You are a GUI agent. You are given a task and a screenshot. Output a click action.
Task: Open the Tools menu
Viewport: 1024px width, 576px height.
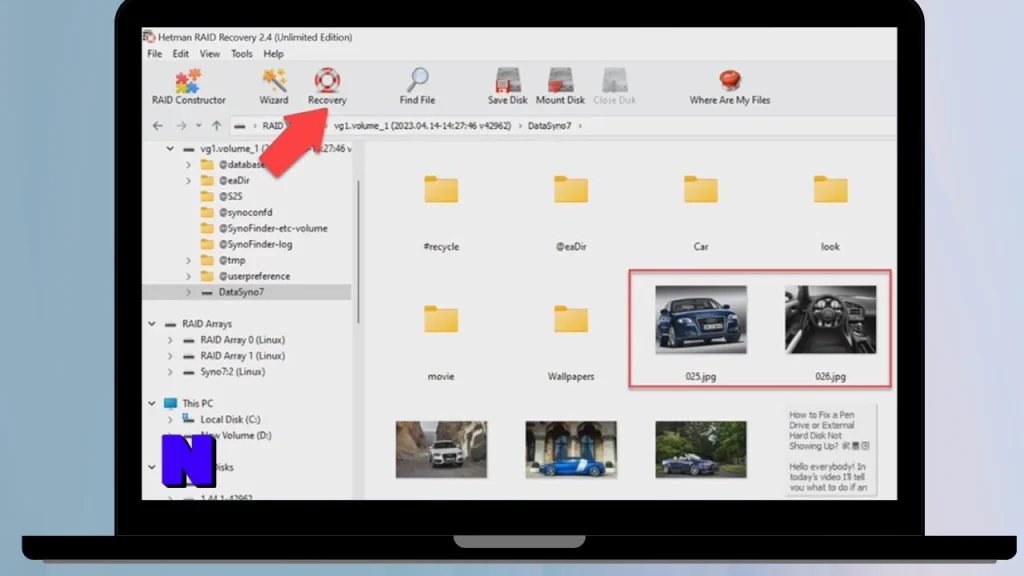tap(241, 54)
